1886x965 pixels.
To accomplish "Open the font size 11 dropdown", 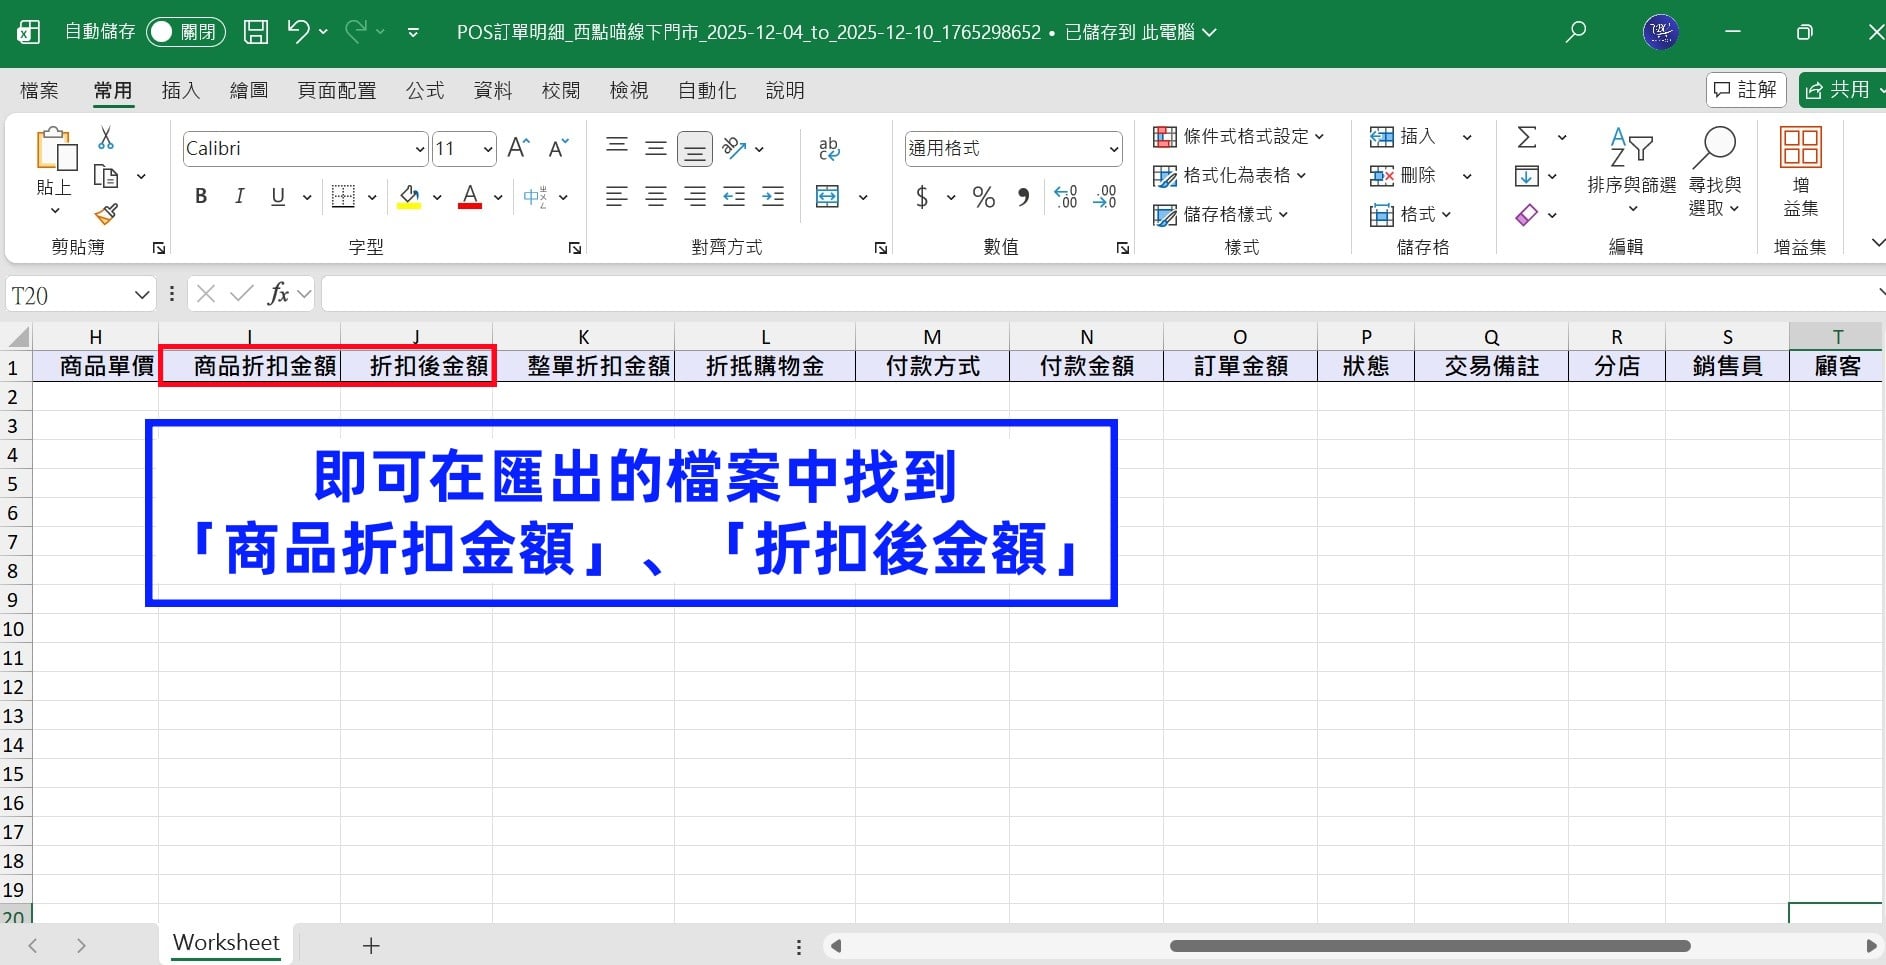I will coord(488,149).
